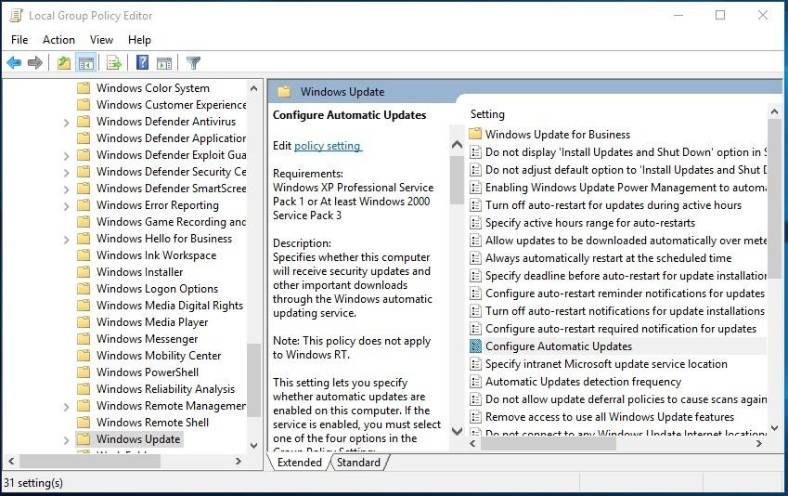Click description pane scroll-down chevron
The image size is (788, 496).
[x=457, y=431]
